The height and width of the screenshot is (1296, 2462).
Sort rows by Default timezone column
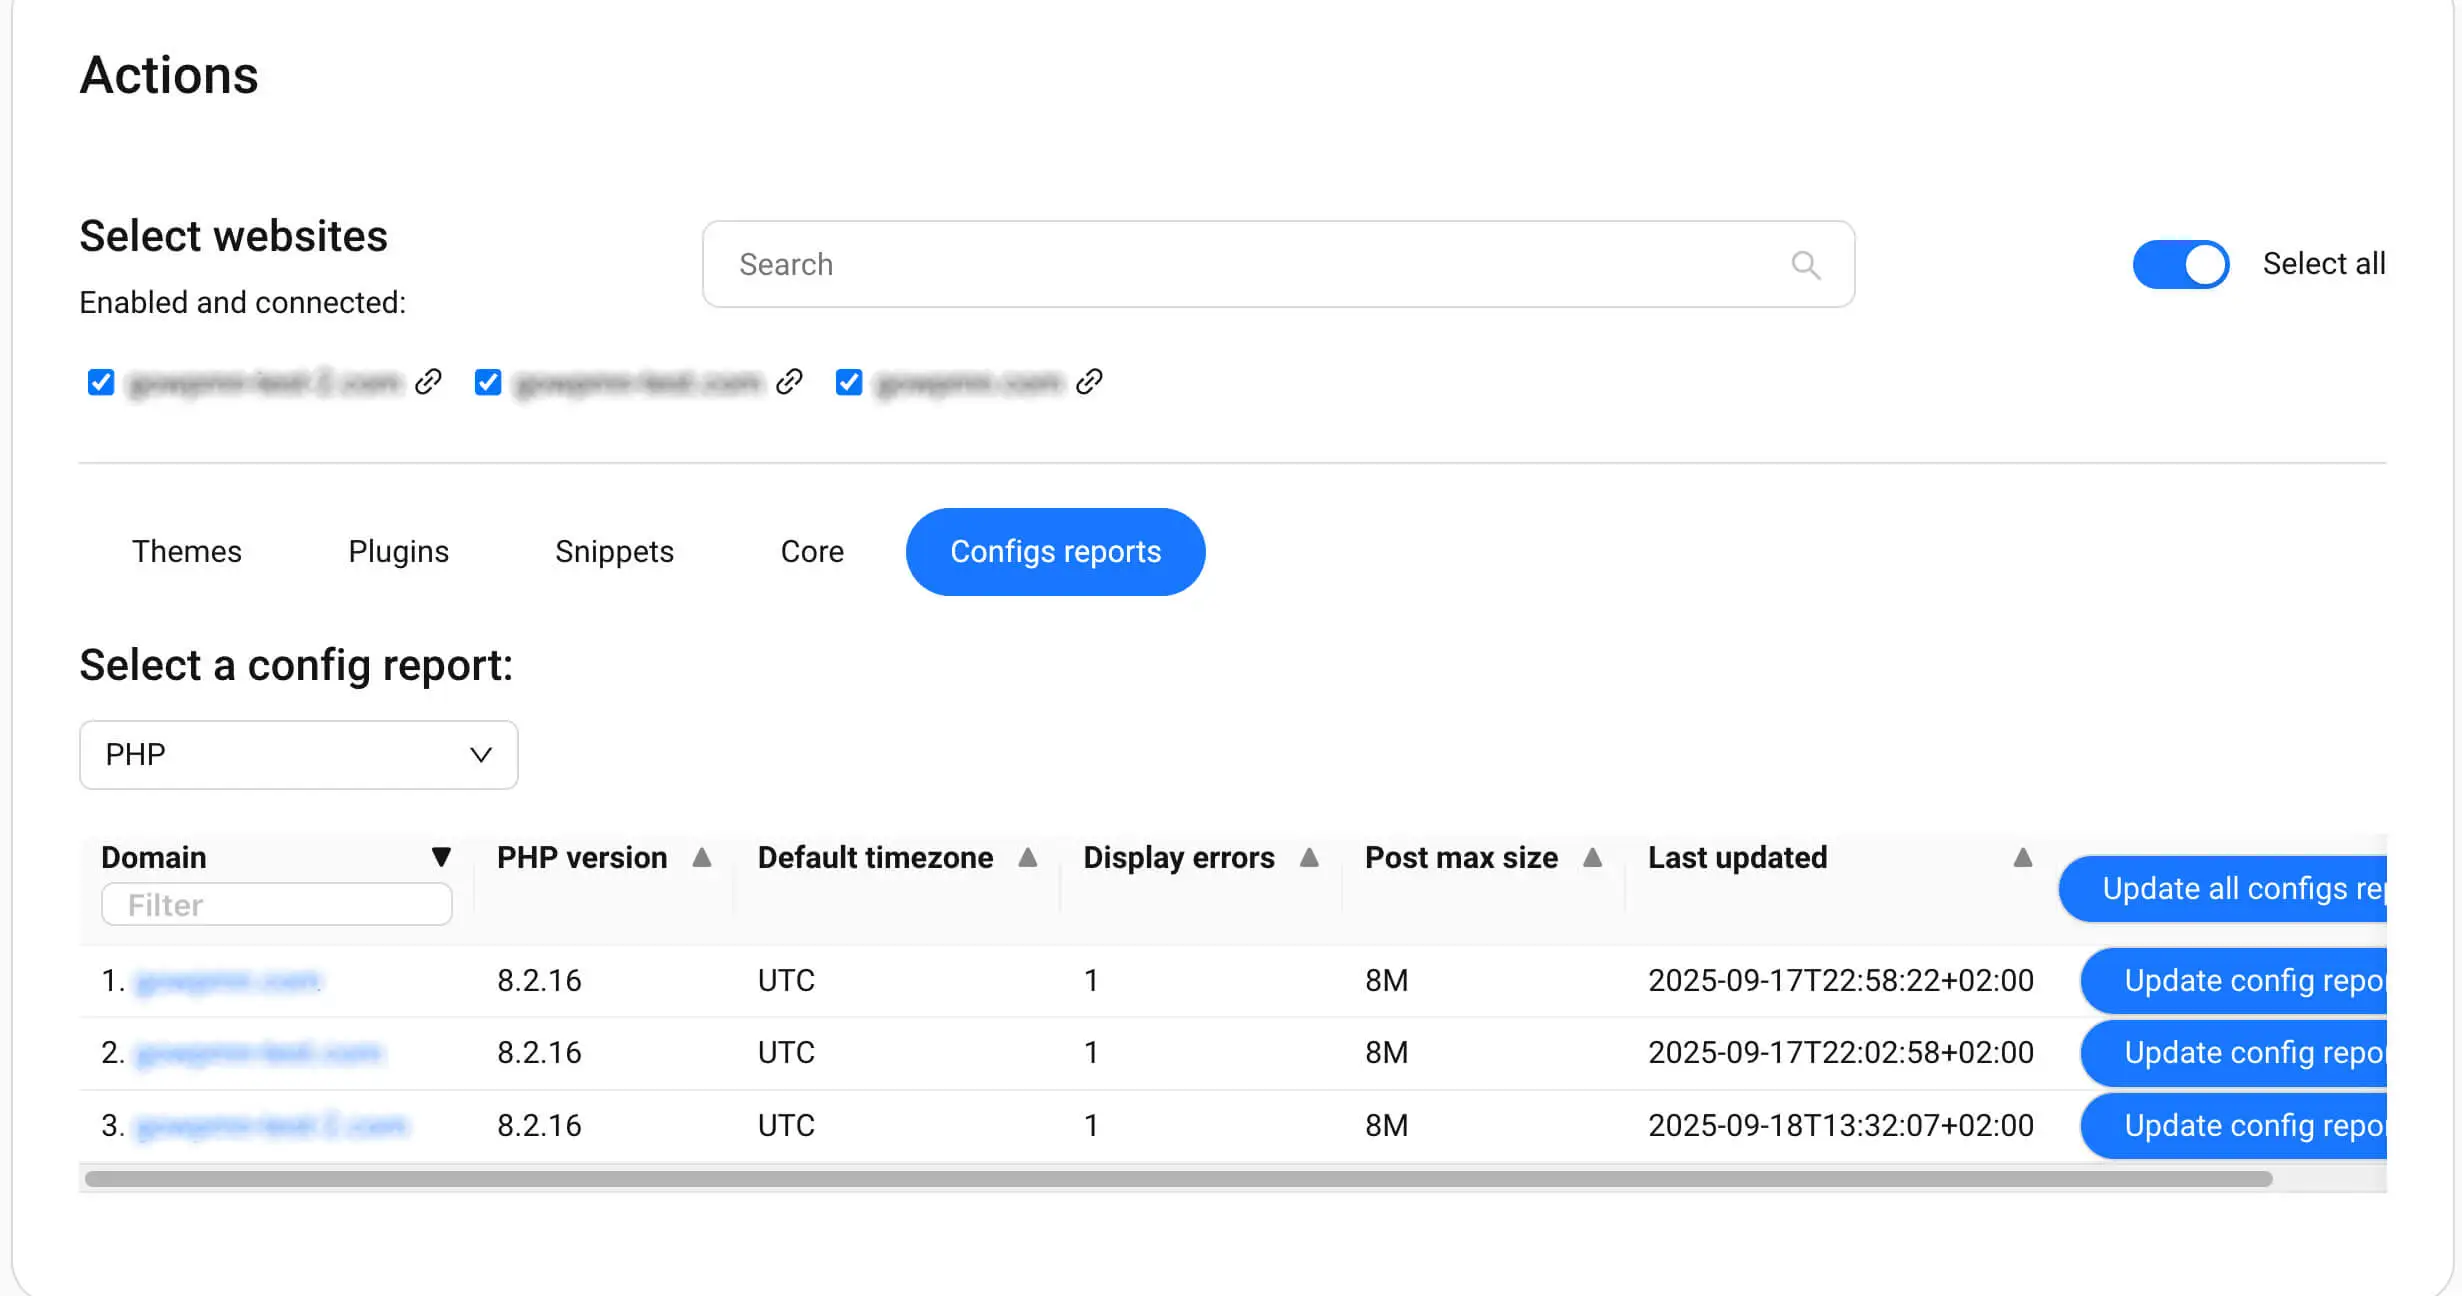tap(1030, 857)
